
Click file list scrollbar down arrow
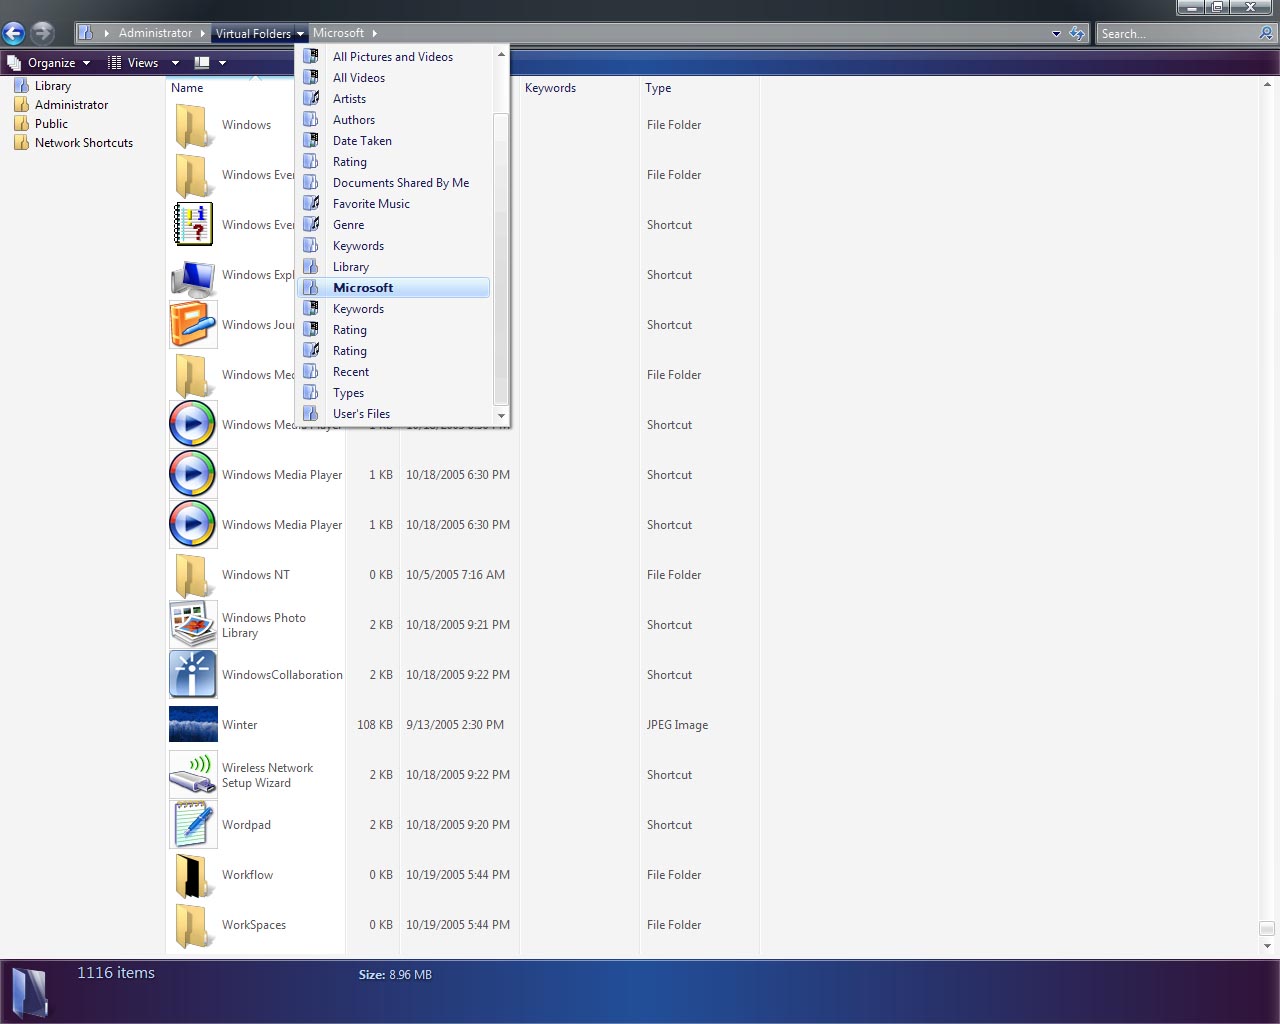[1267, 946]
